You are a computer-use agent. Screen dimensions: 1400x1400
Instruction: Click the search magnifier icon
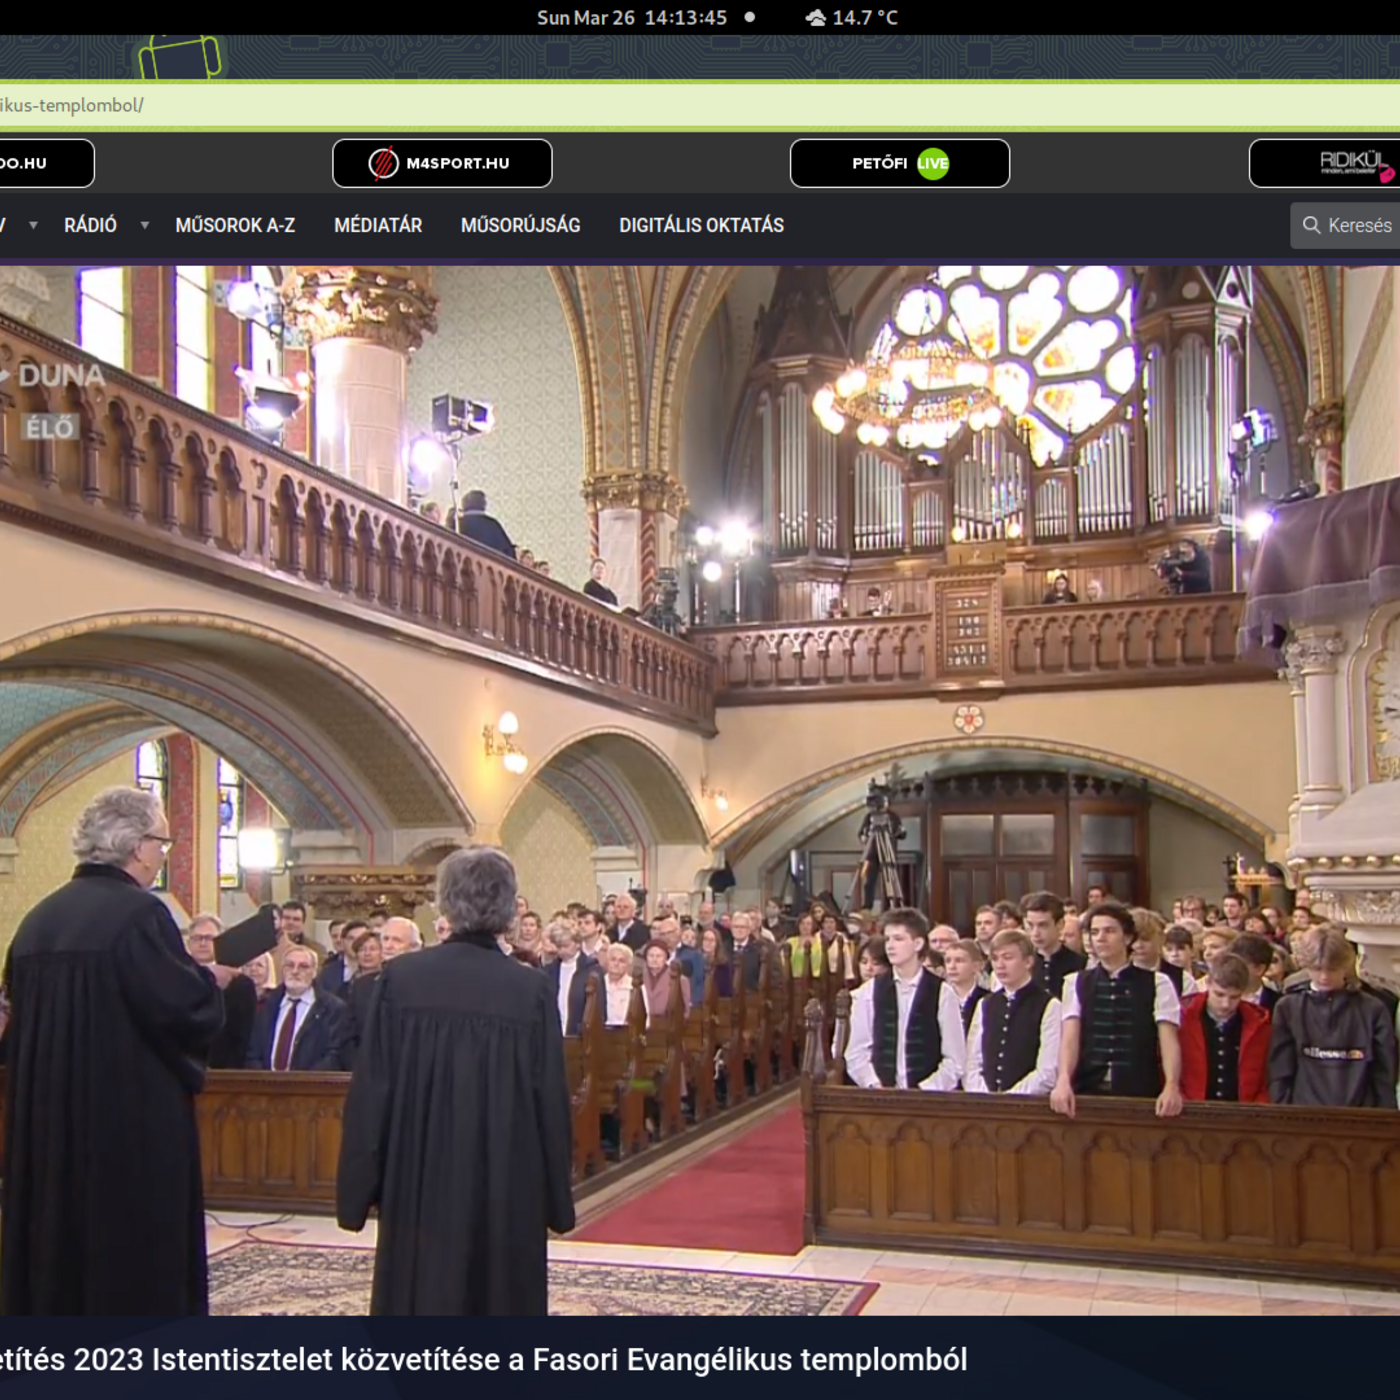pyautogui.click(x=1311, y=225)
